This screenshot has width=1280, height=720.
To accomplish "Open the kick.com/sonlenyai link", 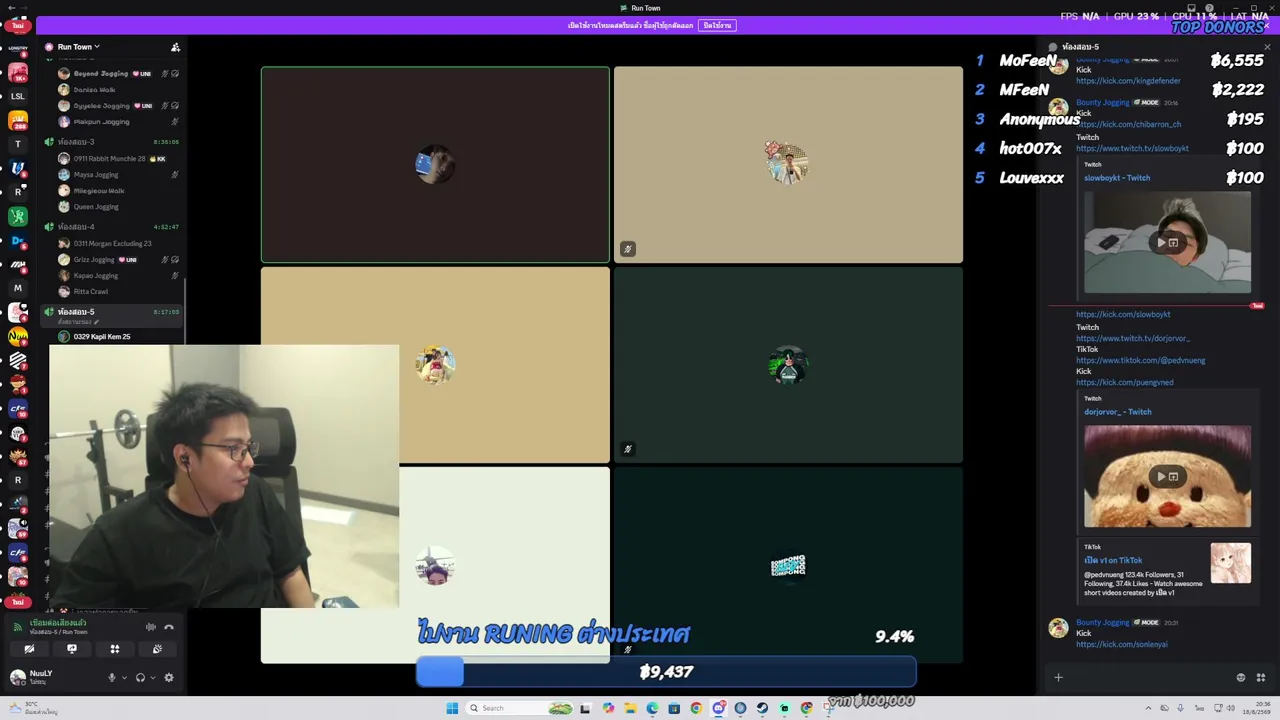I will pos(1121,645).
